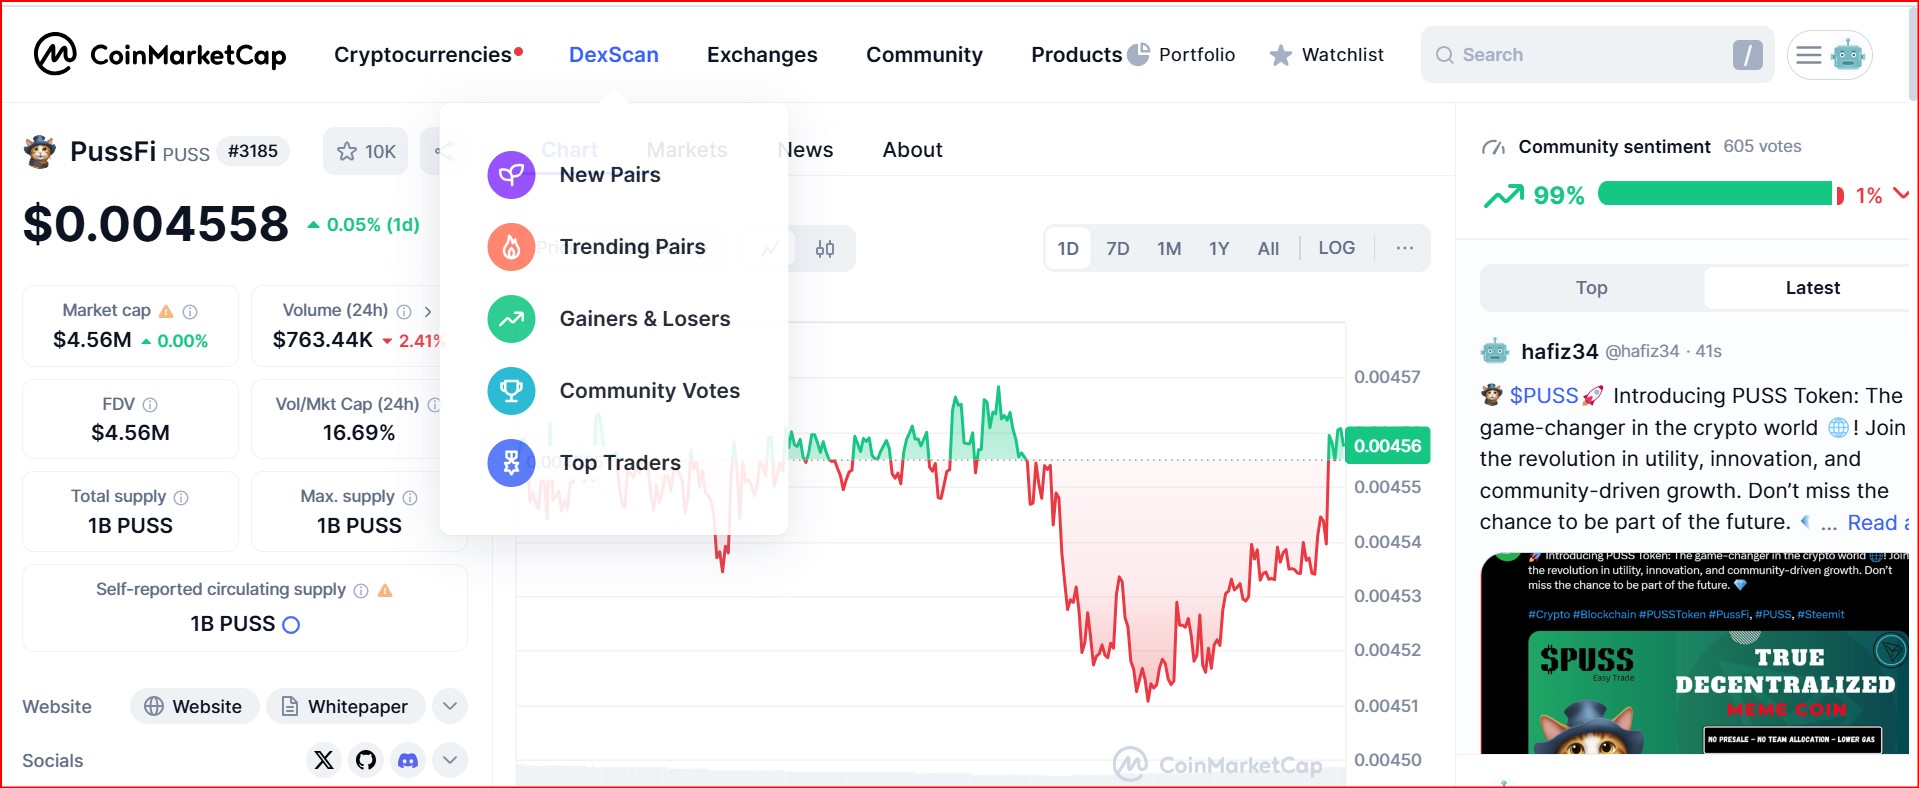Open chart more options ellipsis menu

tap(1405, 248)
